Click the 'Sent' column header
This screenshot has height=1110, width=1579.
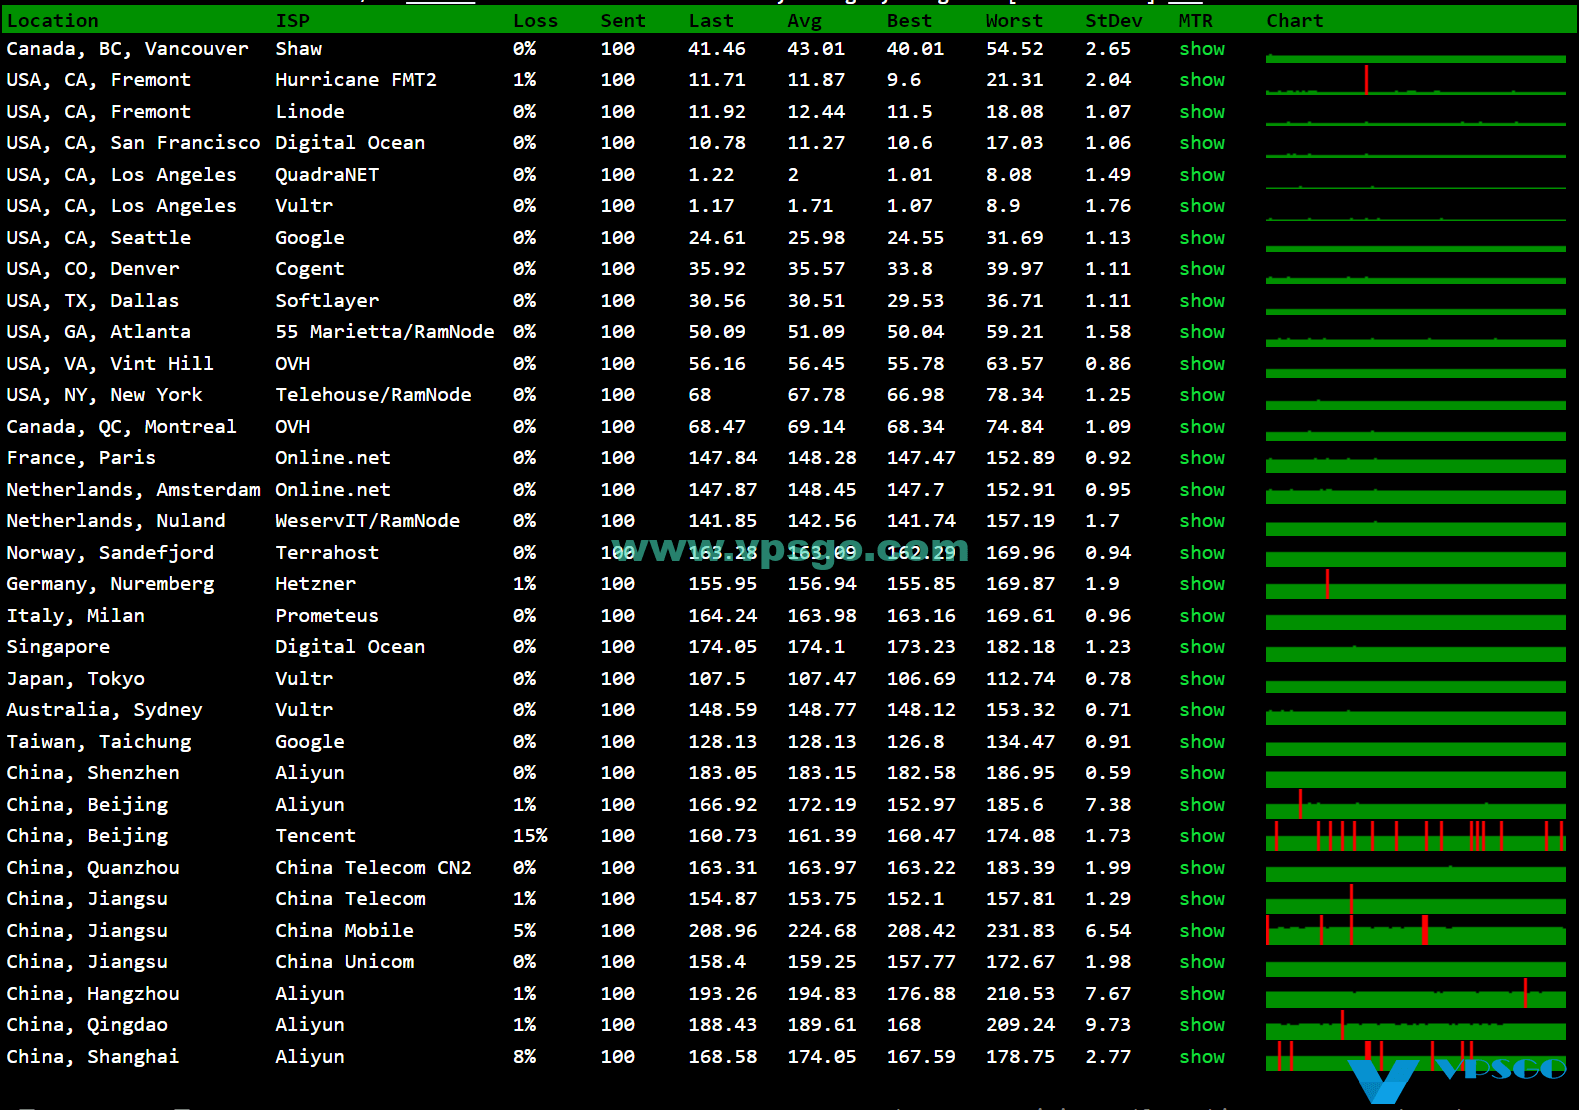click(623, 21)
